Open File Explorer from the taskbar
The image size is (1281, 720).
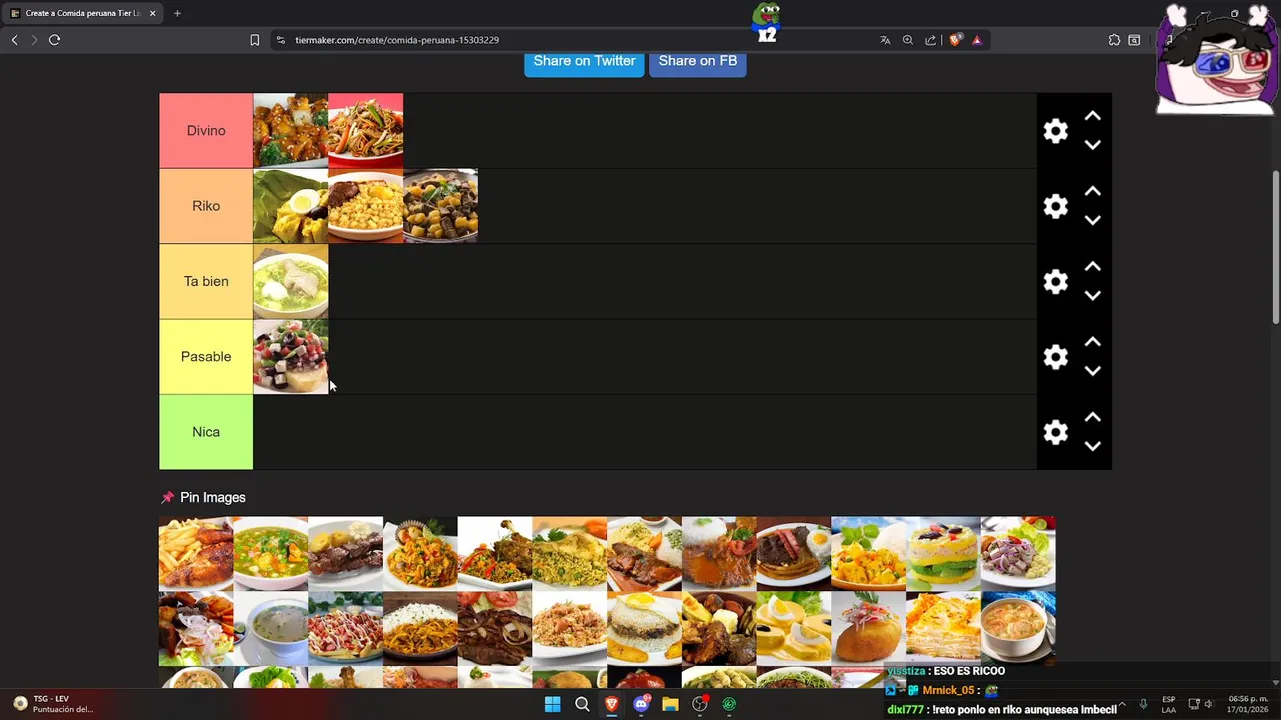coord(670,704)
